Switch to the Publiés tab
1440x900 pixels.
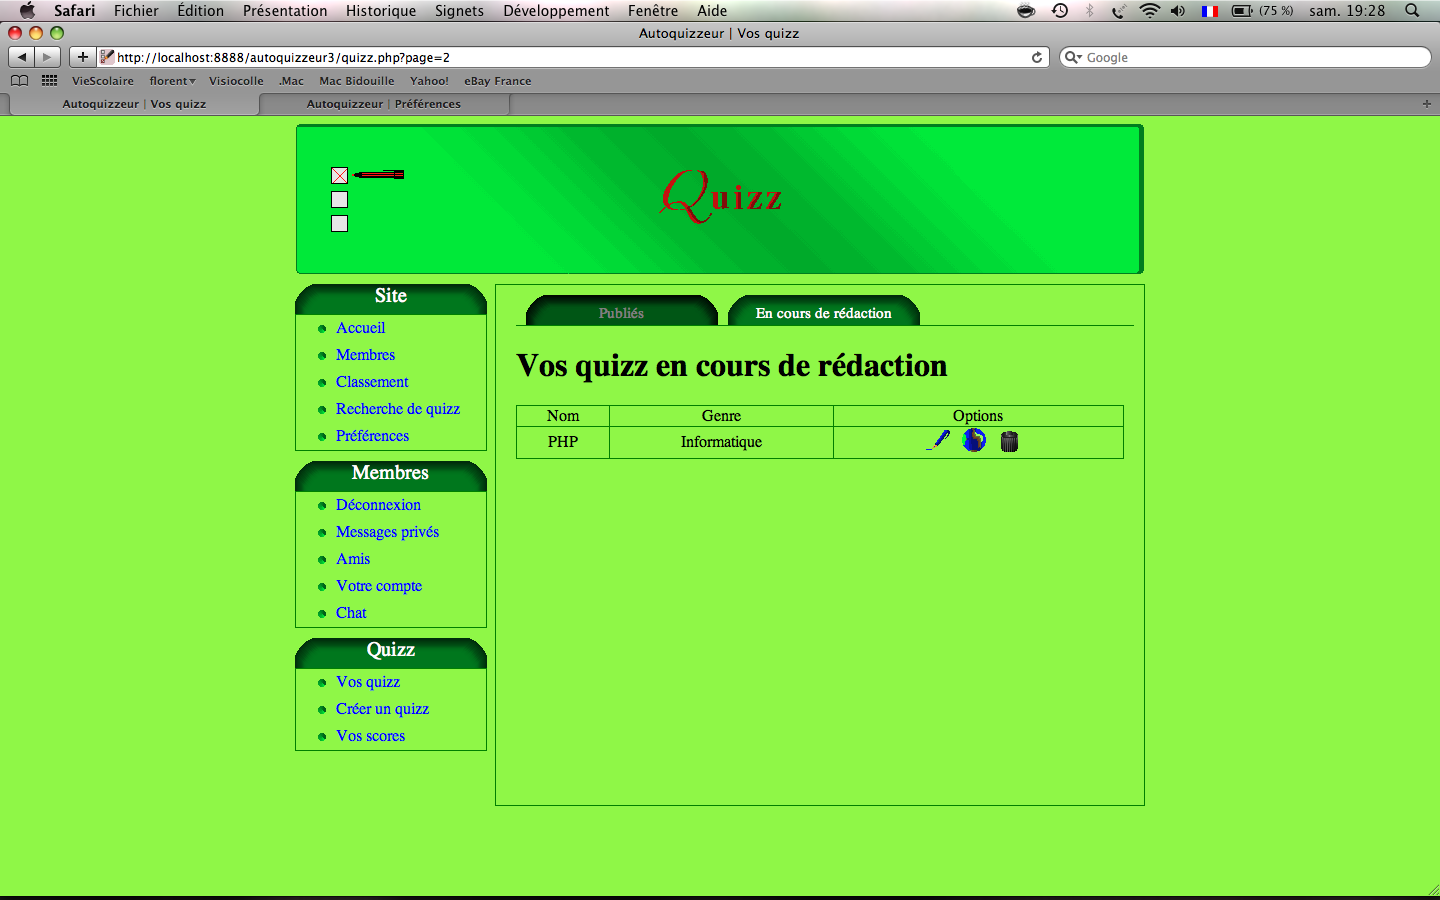(621, 313)
